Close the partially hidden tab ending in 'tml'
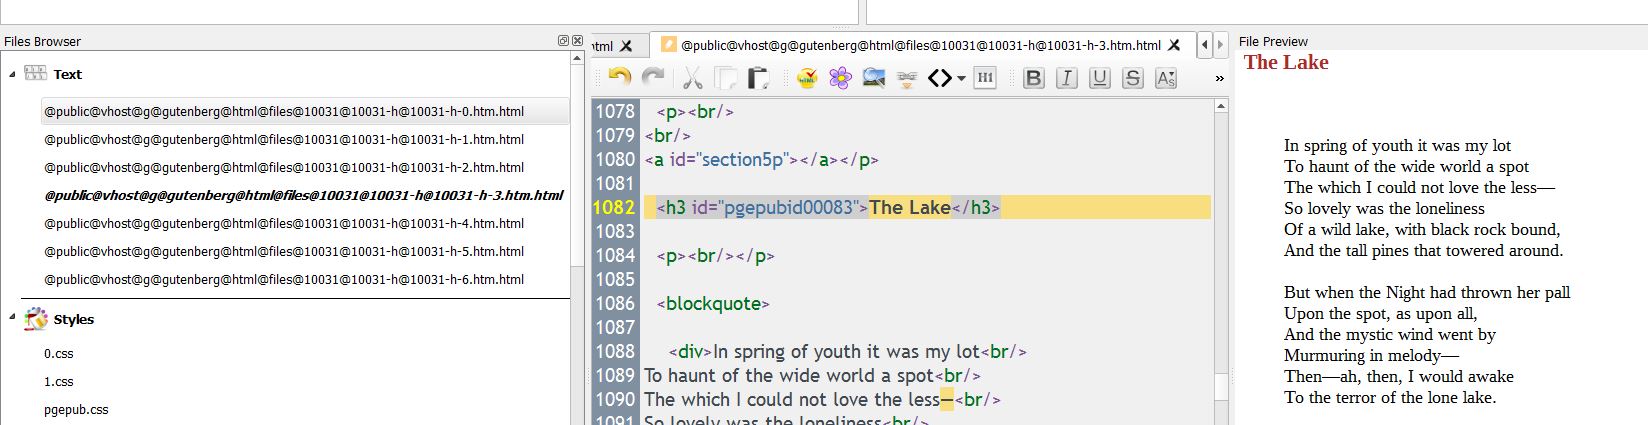The width and height of the screenshot is (1648, 425). pyautogui.click(x=626, y=45)
